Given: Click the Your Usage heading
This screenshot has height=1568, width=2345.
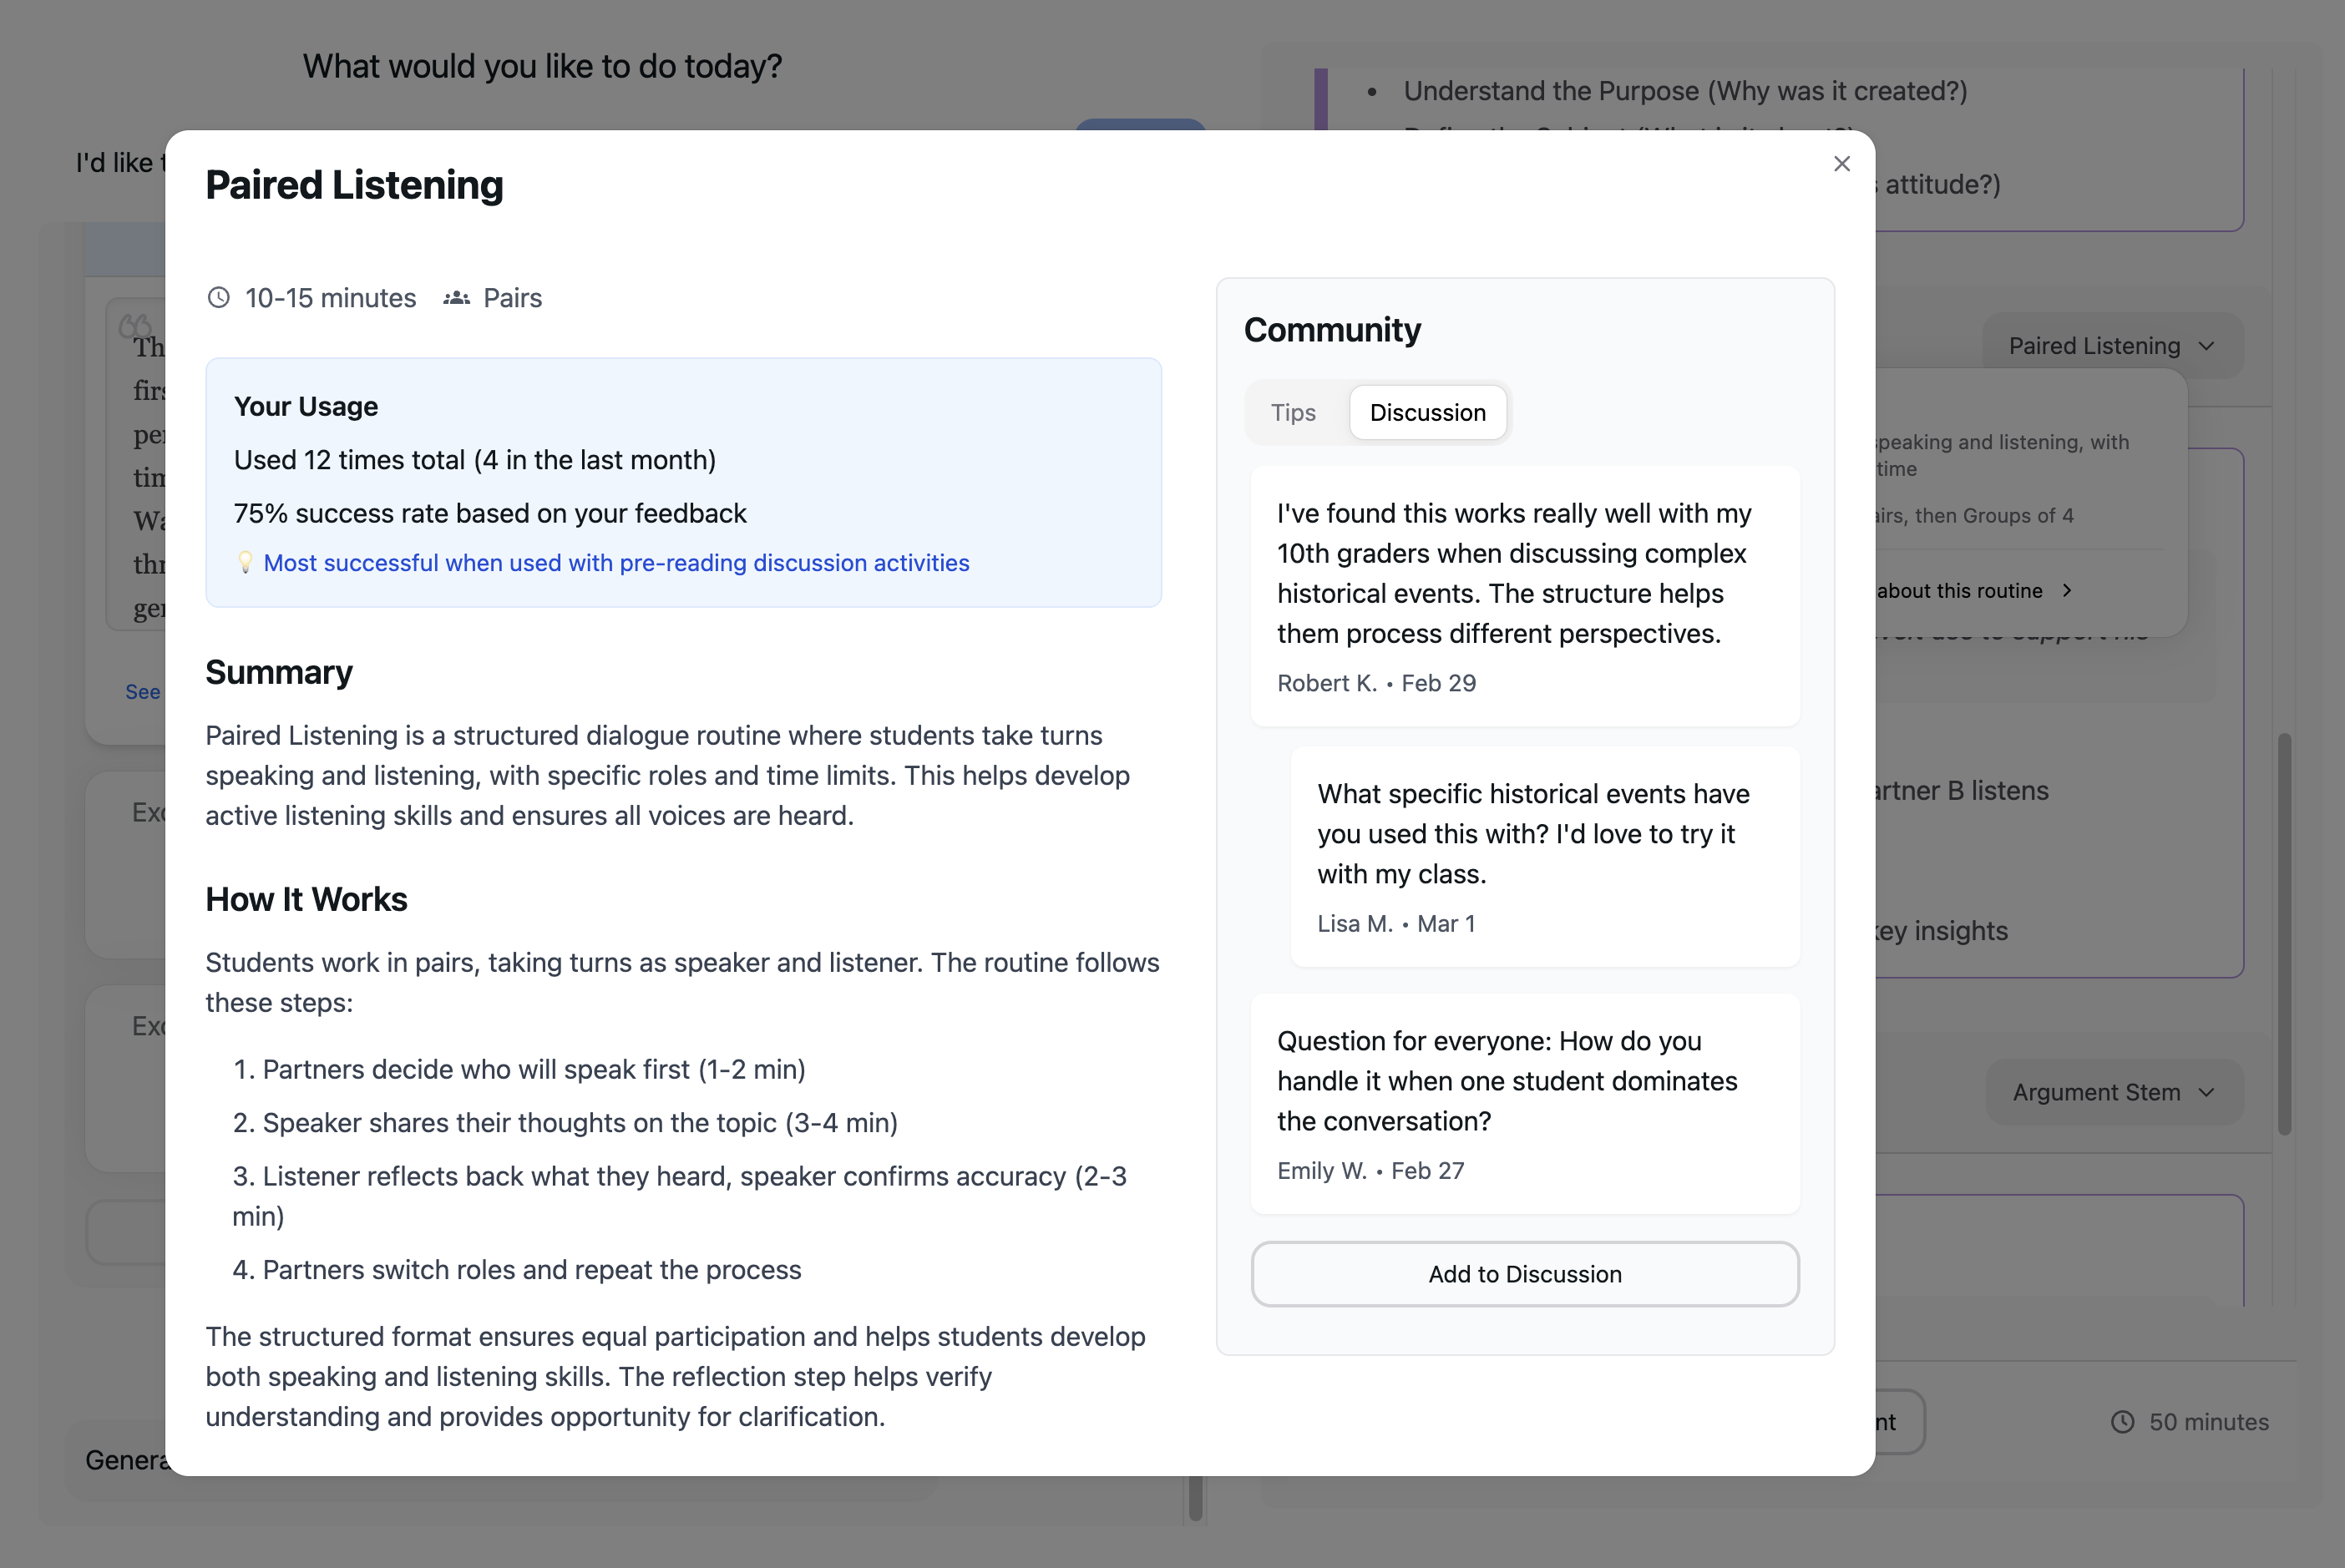Looking at the screenshot, I should click(306, 406).
